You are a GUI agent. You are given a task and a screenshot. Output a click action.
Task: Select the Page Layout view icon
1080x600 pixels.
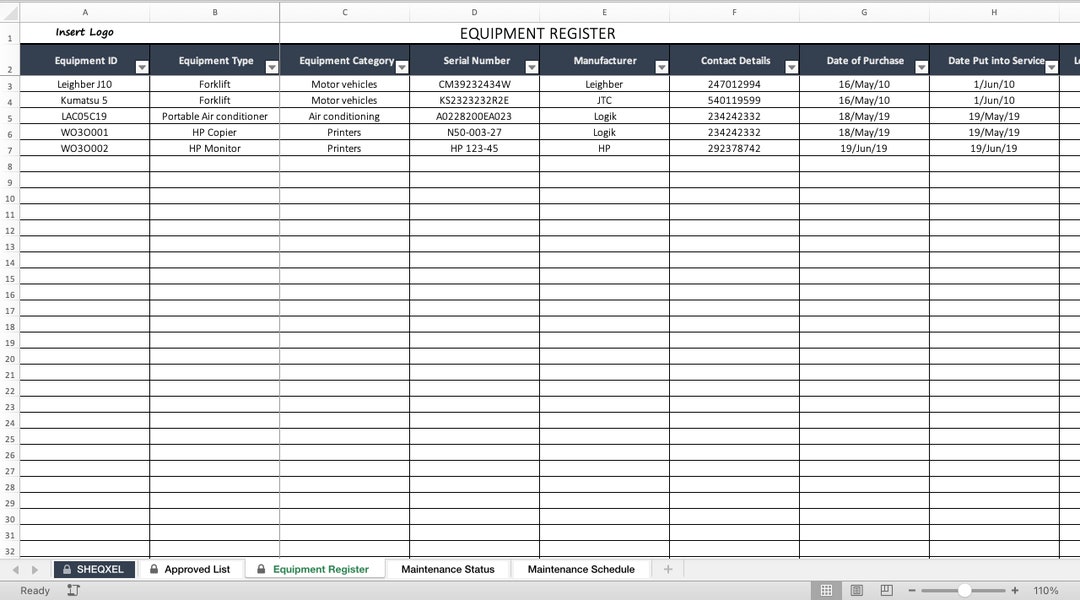click(857, 590)
